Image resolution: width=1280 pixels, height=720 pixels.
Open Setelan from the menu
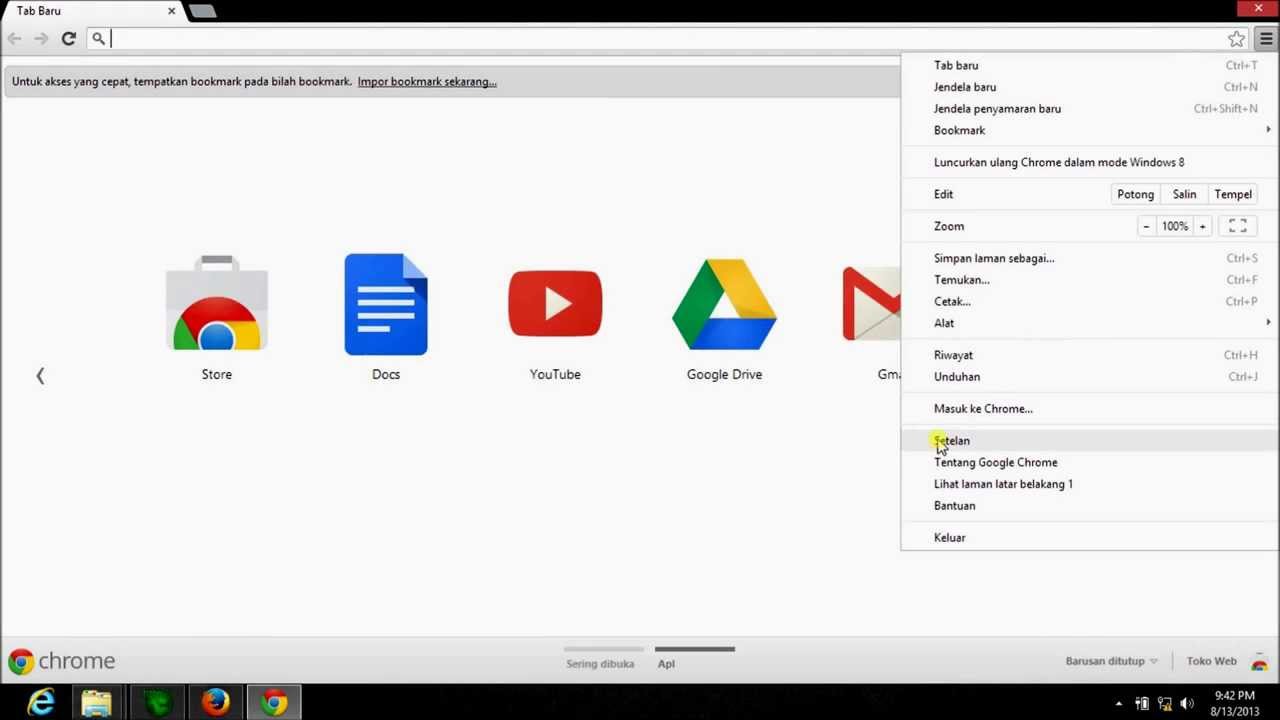point(1089,441)
